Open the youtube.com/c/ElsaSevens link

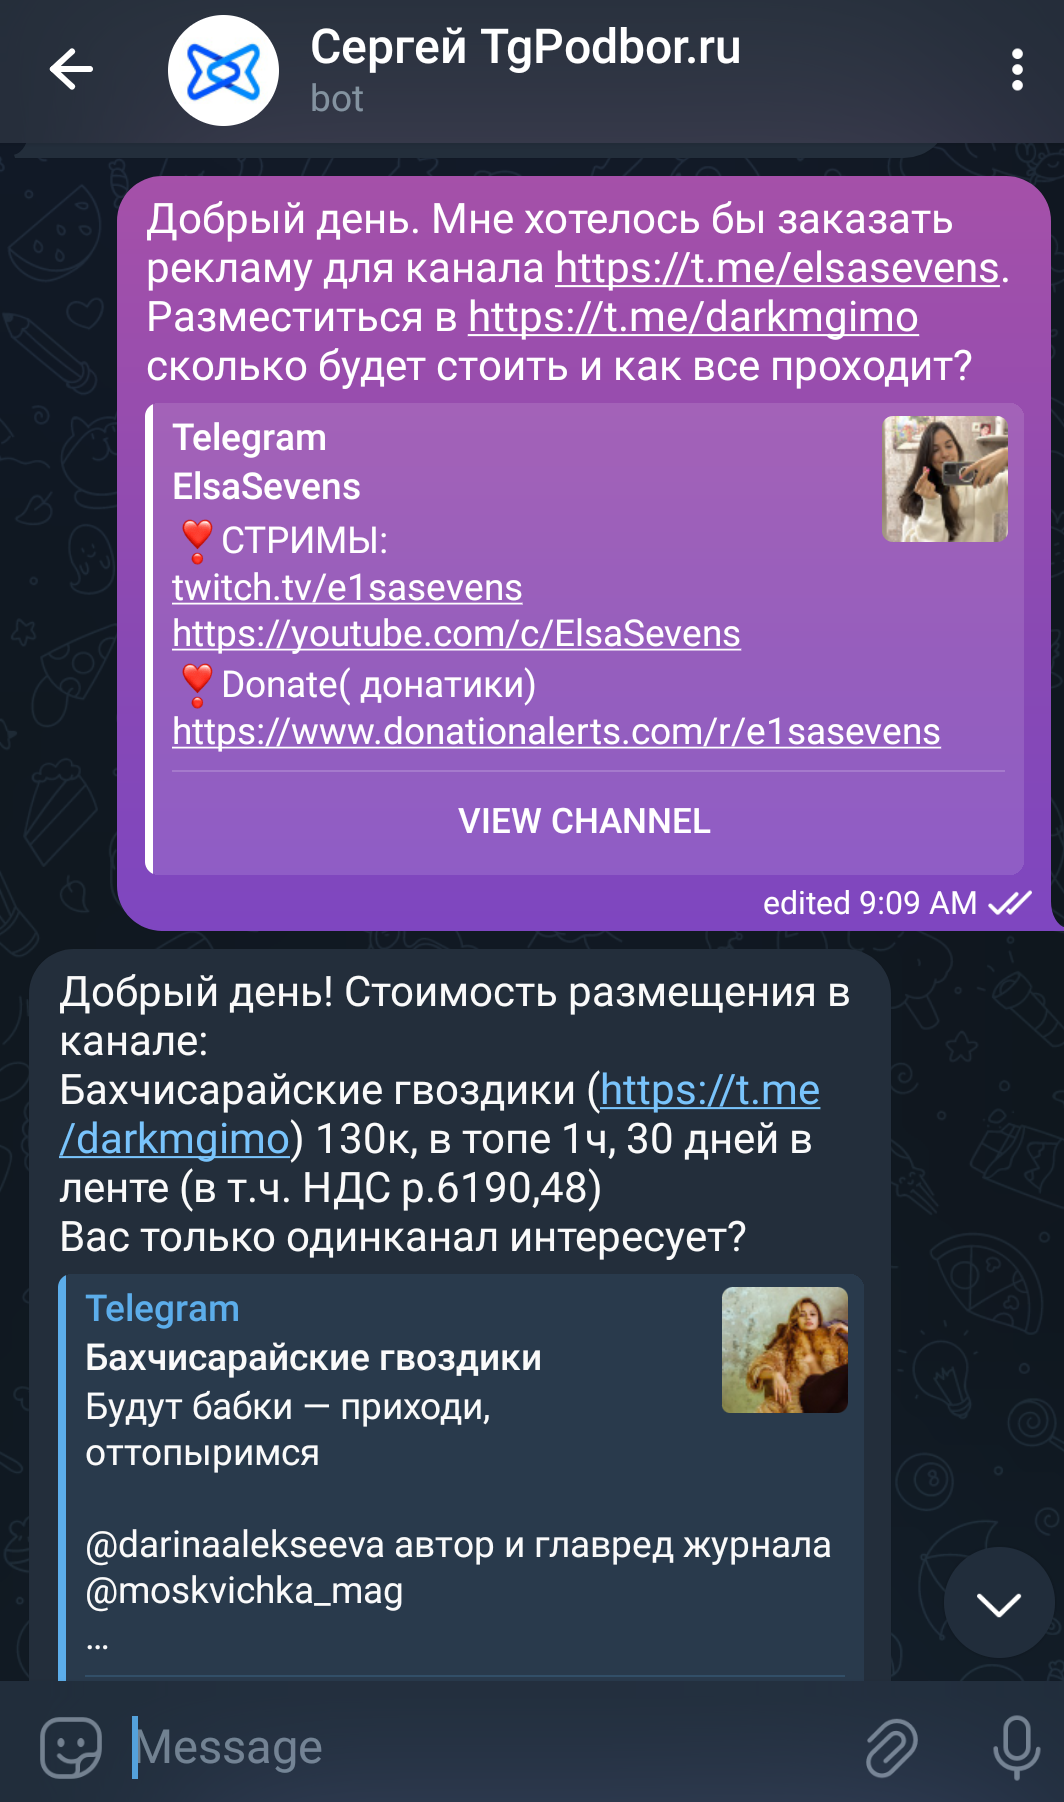(456, 633)
